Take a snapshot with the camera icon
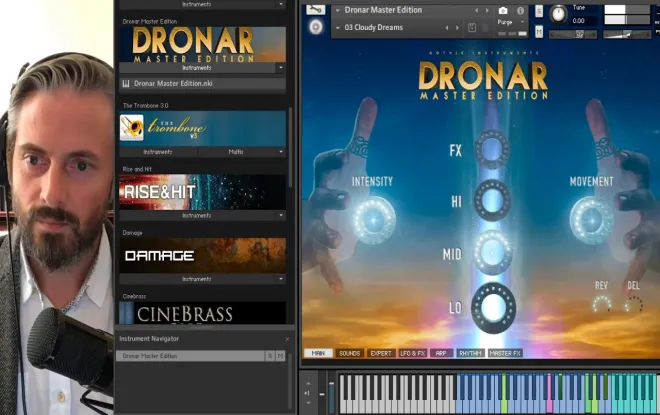Image resolution: width=660 pixels, height=415 pixels. (503, 11)
